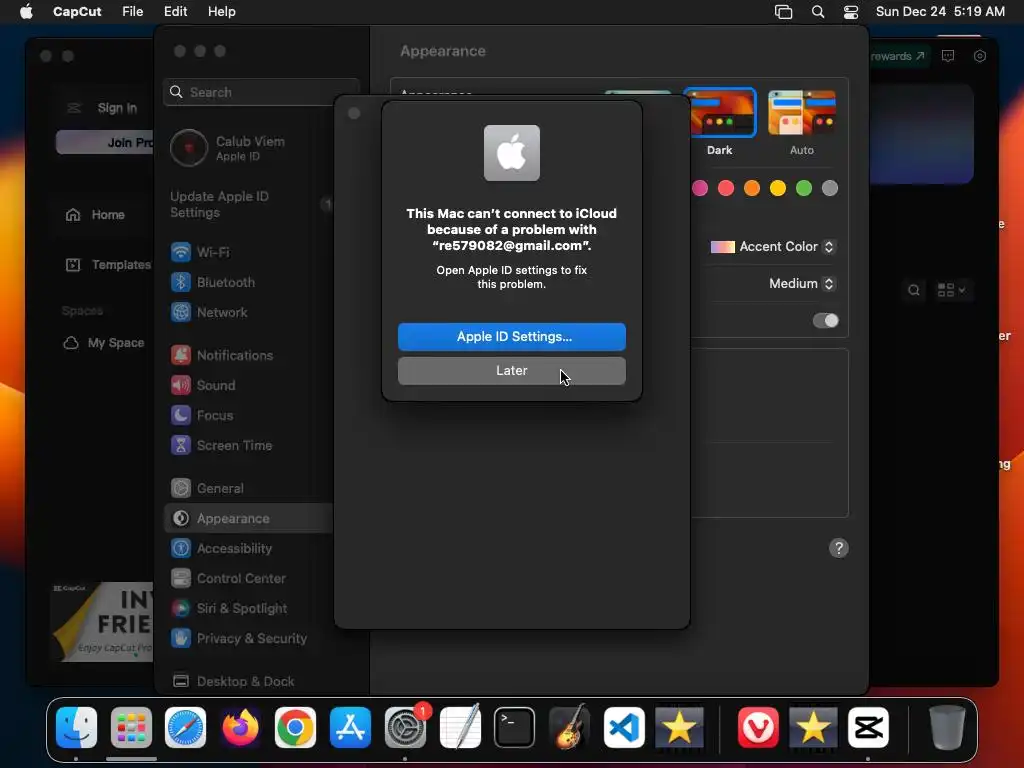
Task: Launch Google Chrome from the Dock
Action: [295, 728]
